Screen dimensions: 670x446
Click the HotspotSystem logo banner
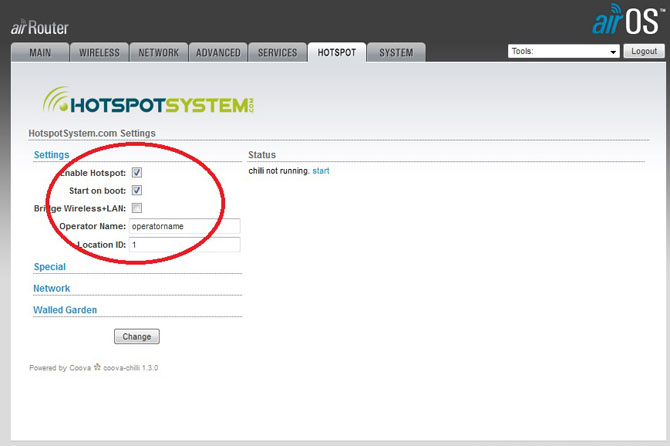(148, 100)
